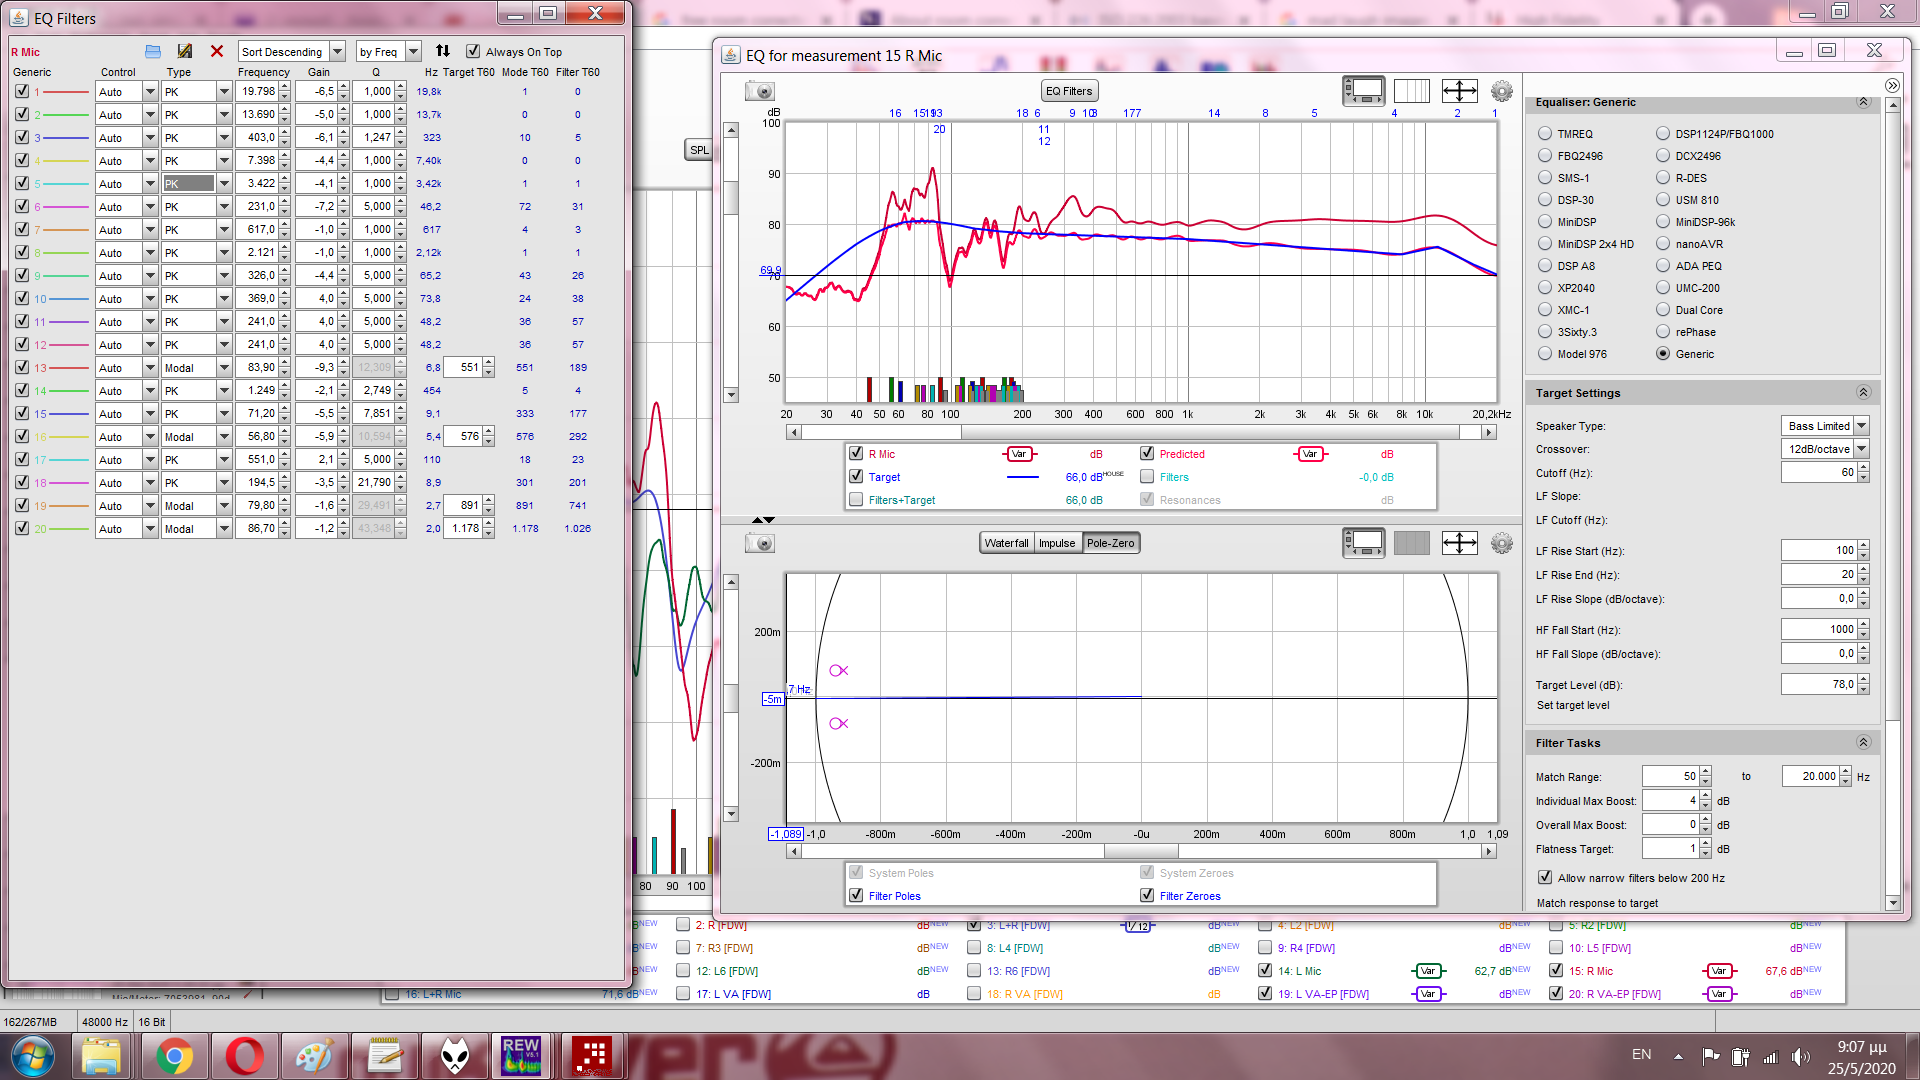Click Match response to target
The height and width of the screenshot is (1080, 1920).
(1597, 903)
